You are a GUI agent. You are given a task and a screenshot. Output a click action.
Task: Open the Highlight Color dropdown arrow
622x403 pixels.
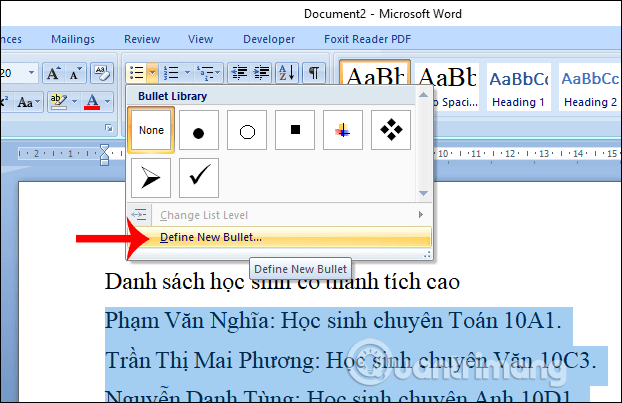point(74,102)
